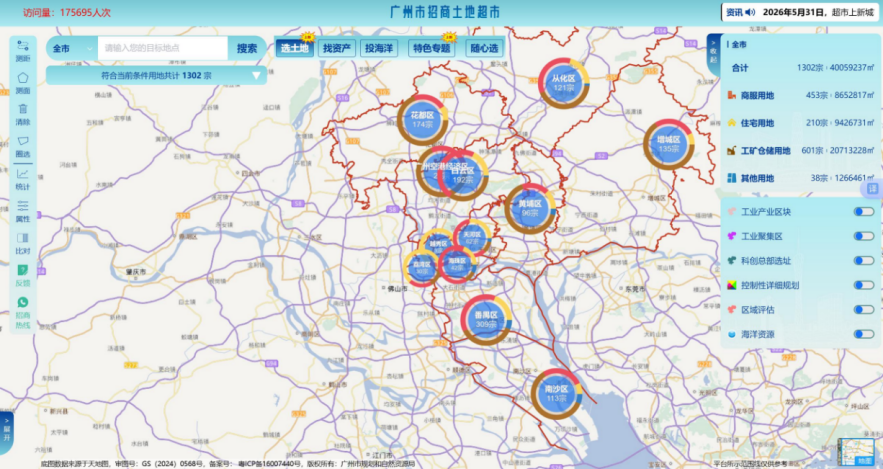
Task: Click the 海珠区 42宗 cluster marker
Action: point(457,264)
